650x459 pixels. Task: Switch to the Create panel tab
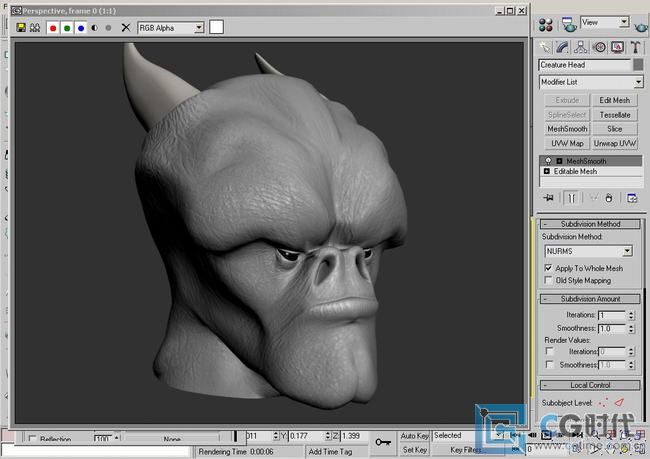(545, 47)
